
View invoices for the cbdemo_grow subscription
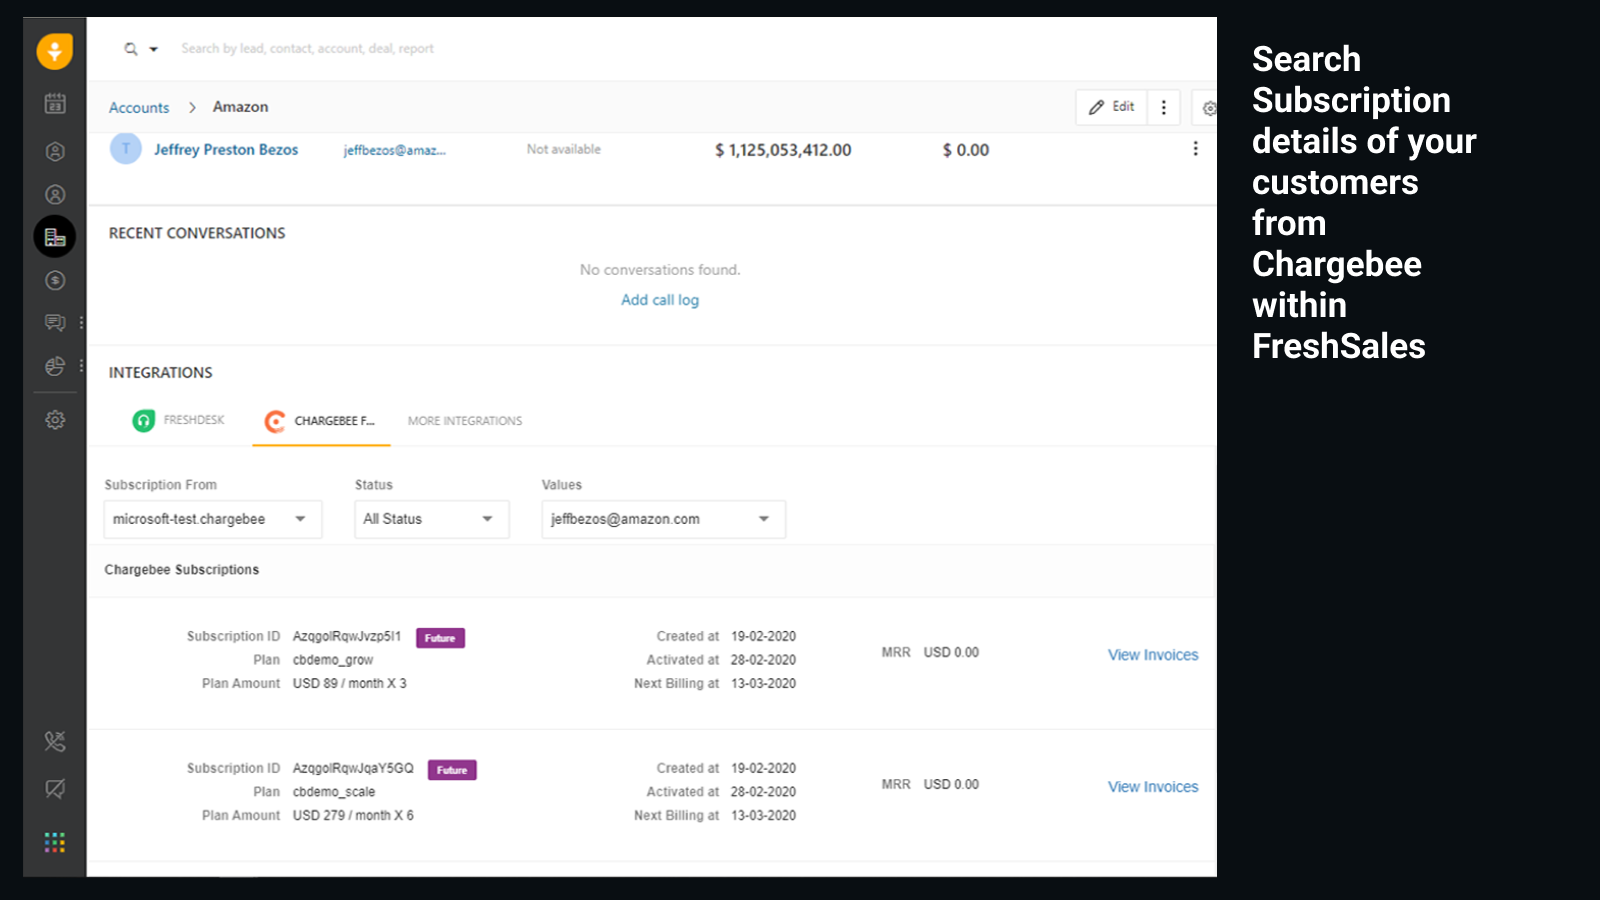click(1152, 655)
